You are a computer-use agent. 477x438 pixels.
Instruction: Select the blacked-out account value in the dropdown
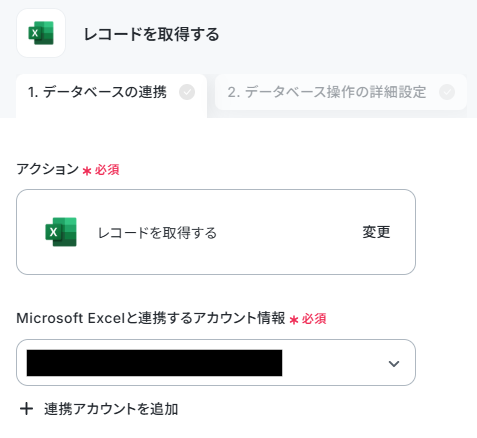154,363
